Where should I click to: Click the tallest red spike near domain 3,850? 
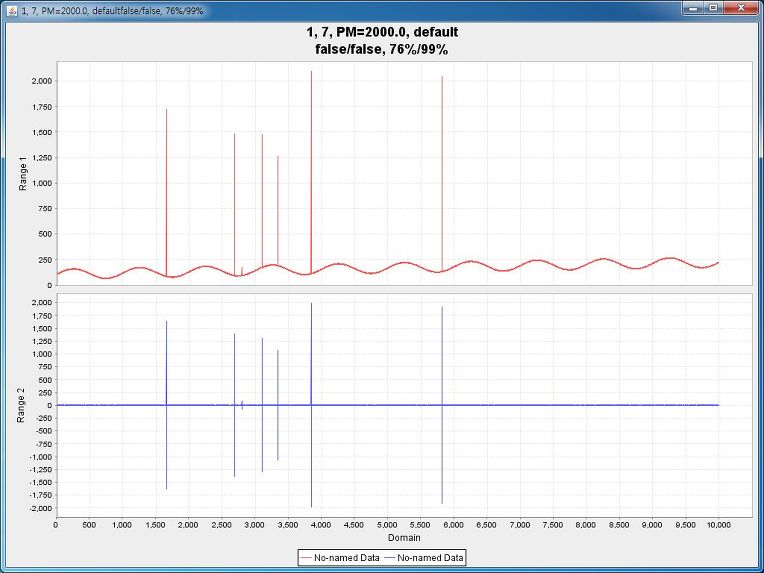[311, 171]
